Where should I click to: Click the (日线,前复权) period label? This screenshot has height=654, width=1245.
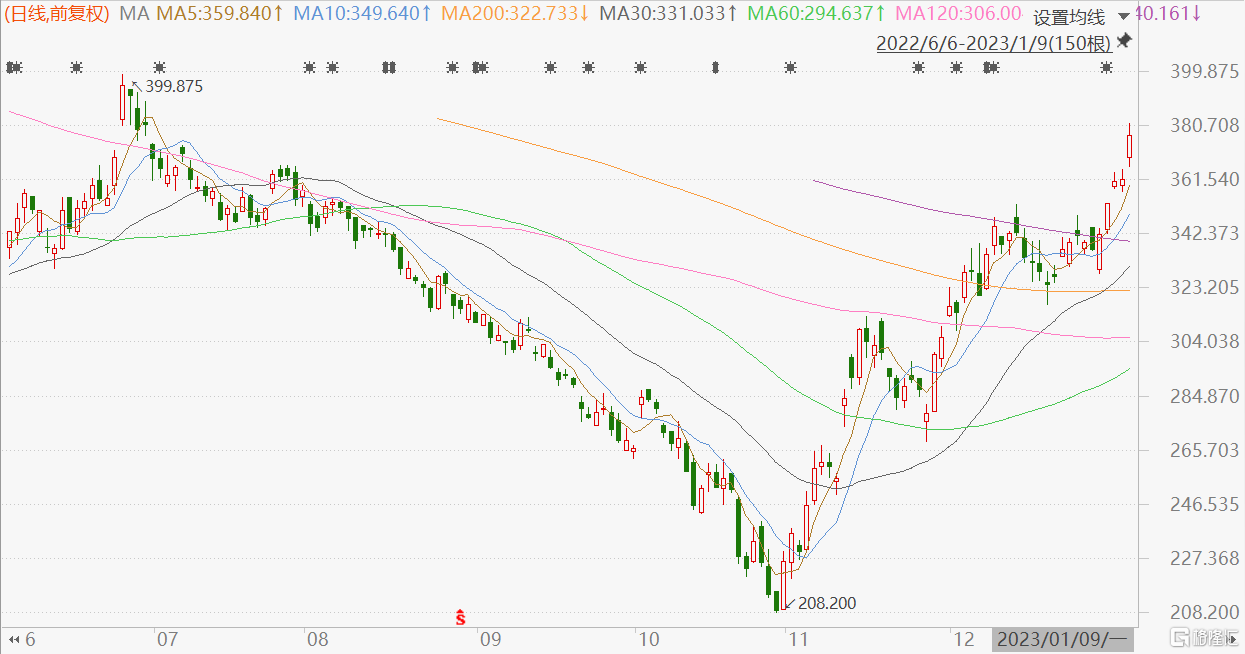(59, 14)
